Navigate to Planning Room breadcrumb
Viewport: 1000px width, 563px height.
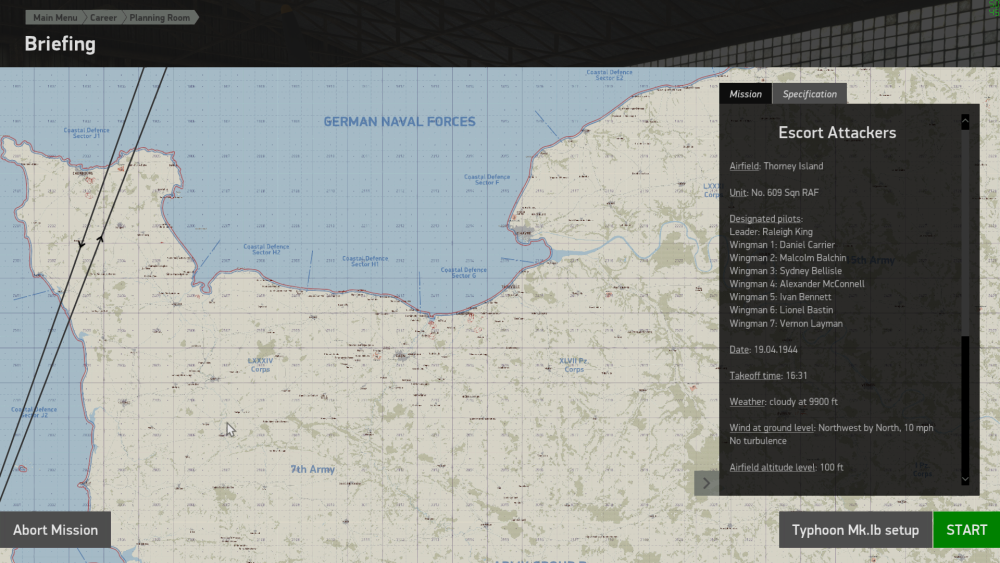[x=160, y=18]
